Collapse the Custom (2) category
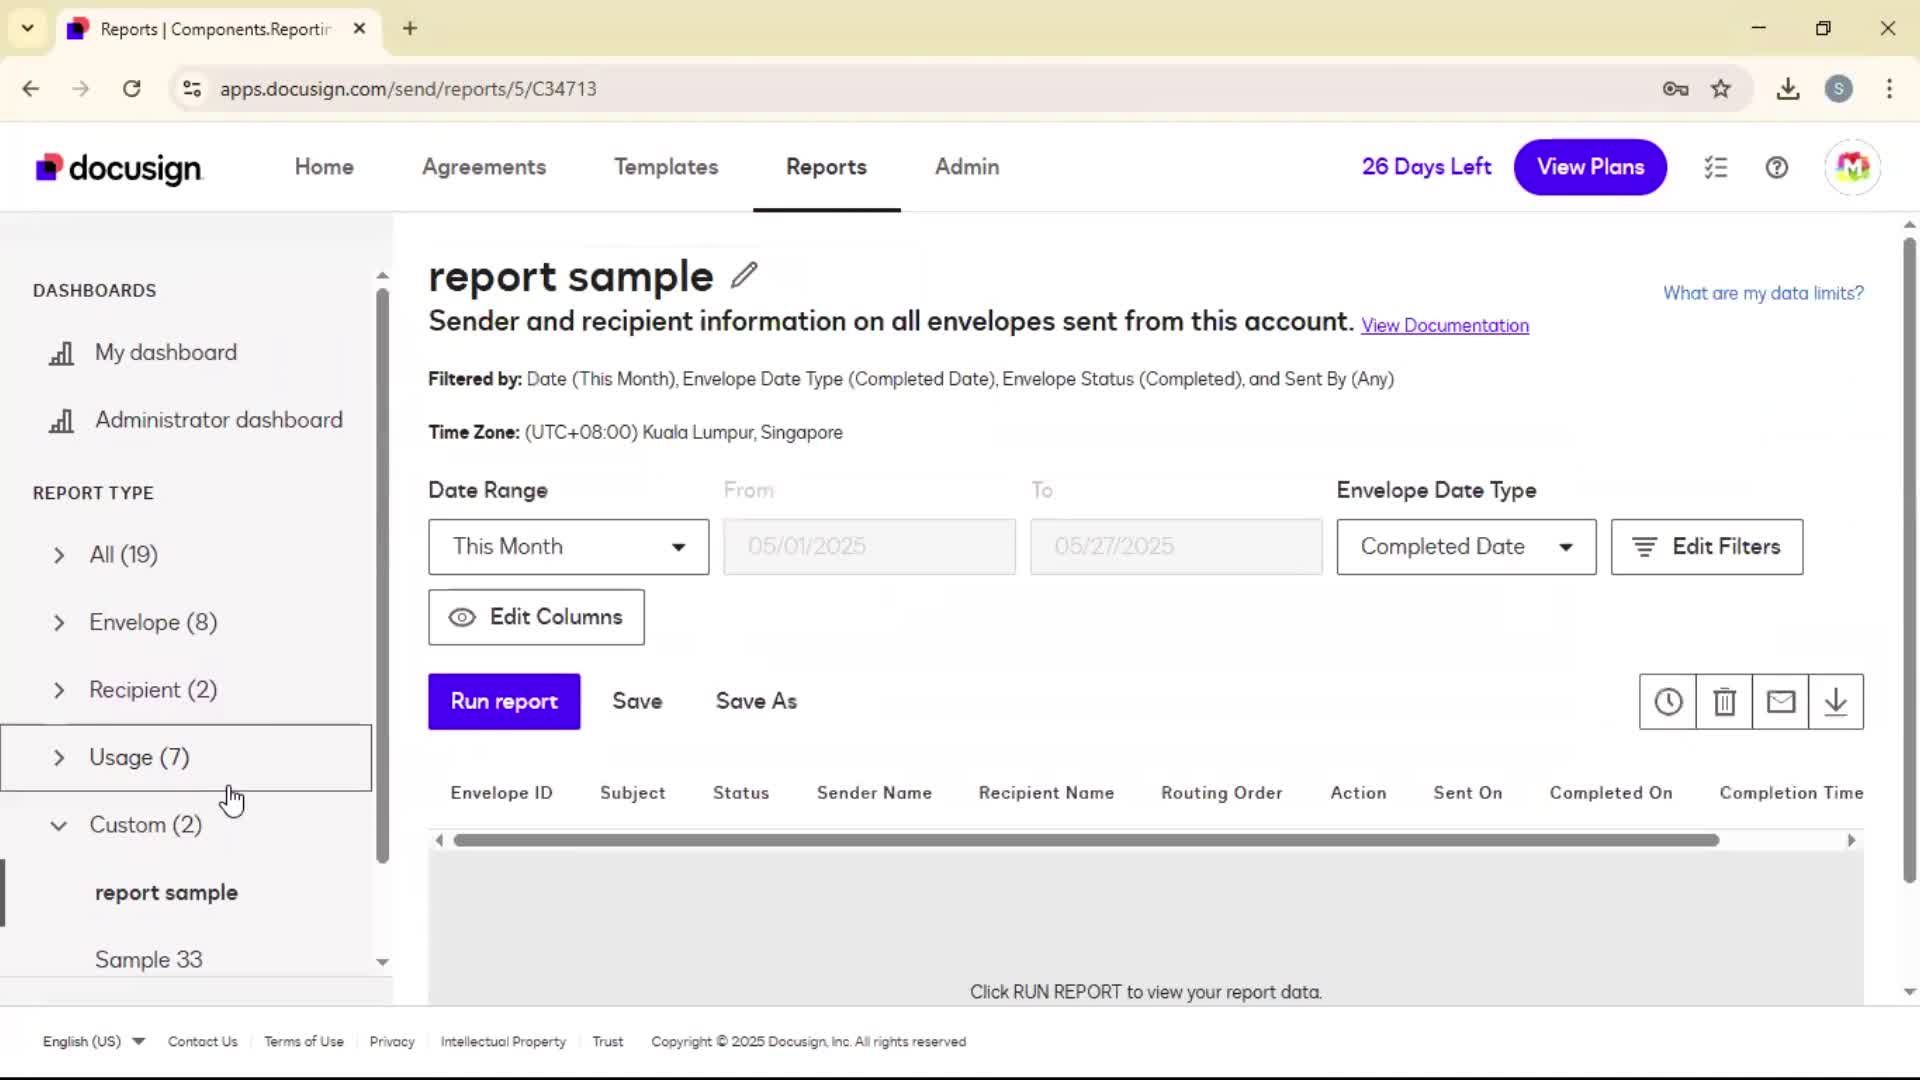Screen dimensions: 1920x1080 59,825
